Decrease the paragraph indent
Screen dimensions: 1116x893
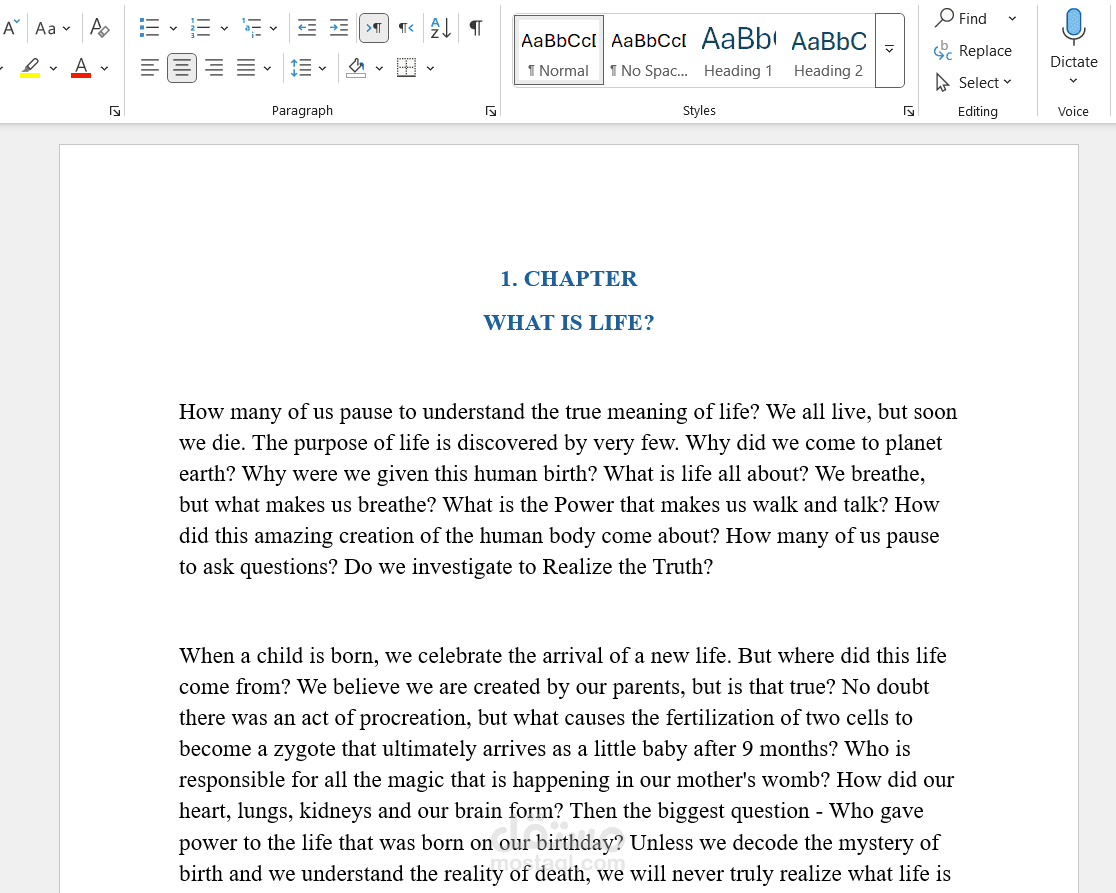click(307, 28)
